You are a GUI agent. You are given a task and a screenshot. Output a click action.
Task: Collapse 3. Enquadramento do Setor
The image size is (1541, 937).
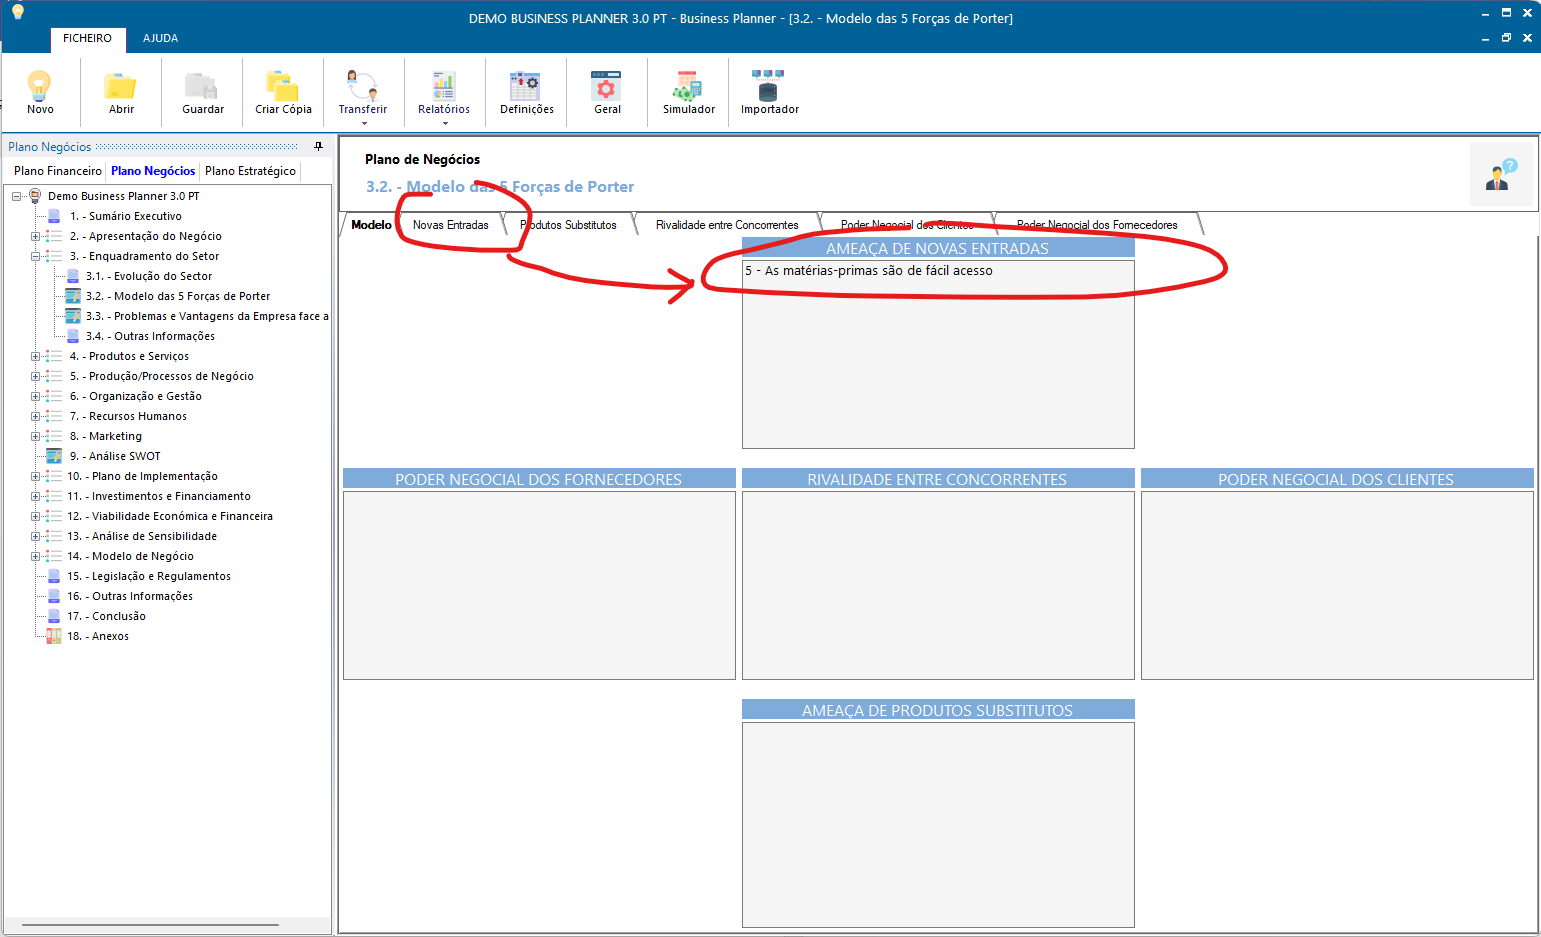pyautogui.click(x=35, y=256)
